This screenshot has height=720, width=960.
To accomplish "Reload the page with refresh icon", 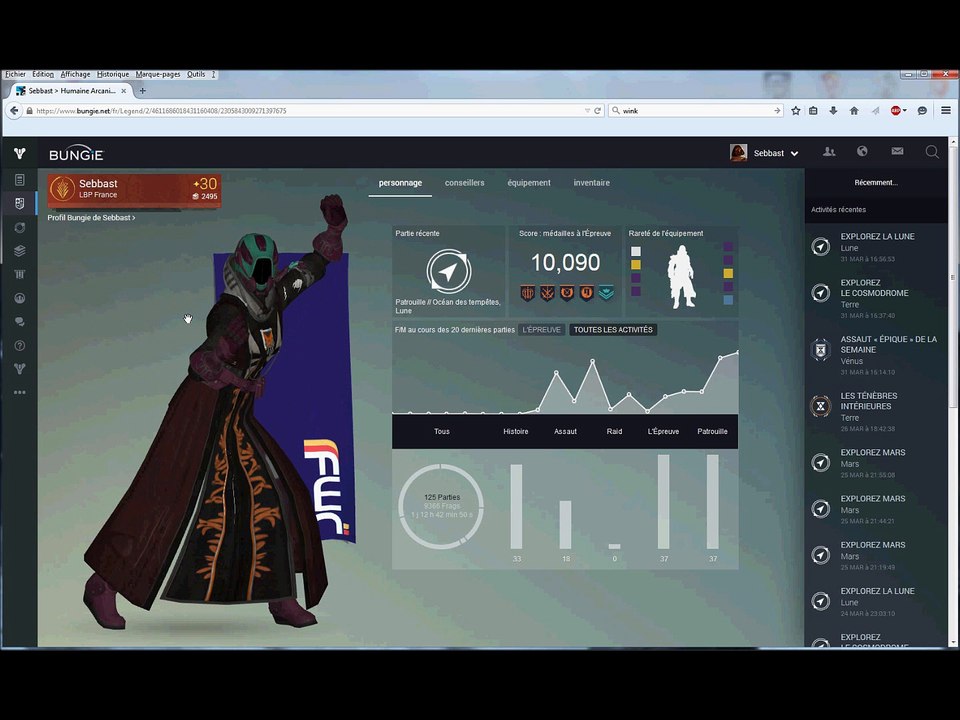I will point(598,111).
